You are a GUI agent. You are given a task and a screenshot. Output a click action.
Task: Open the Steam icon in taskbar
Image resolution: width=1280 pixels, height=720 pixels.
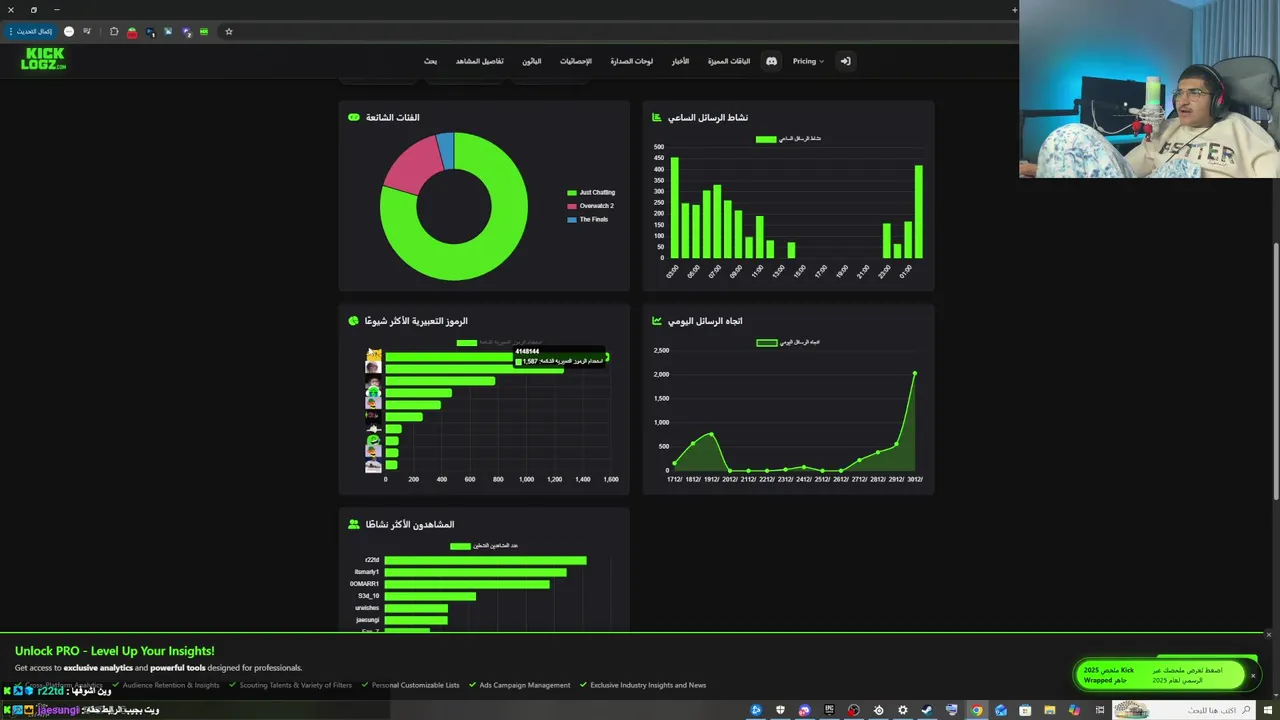pos(927,710)
